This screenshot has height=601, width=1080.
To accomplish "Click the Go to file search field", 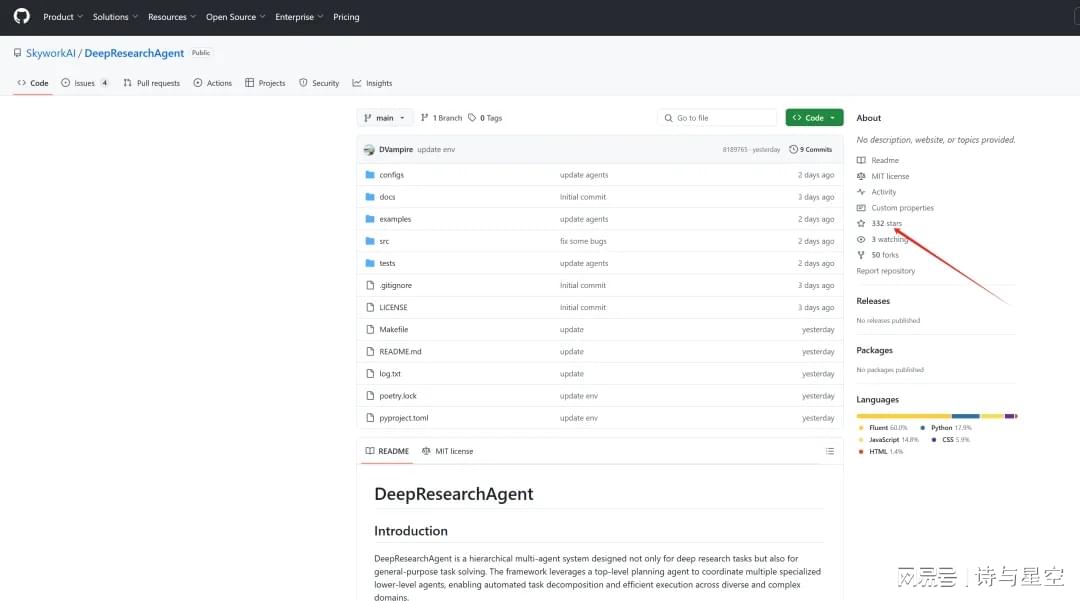I will pos(717,118).
